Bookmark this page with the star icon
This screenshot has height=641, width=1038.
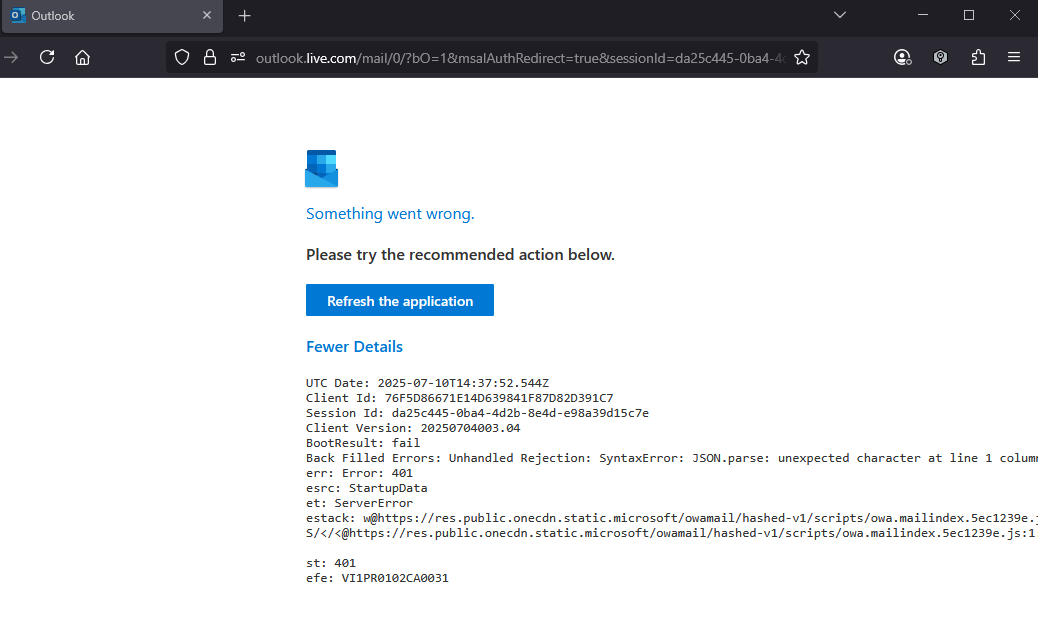coord(802,58)
